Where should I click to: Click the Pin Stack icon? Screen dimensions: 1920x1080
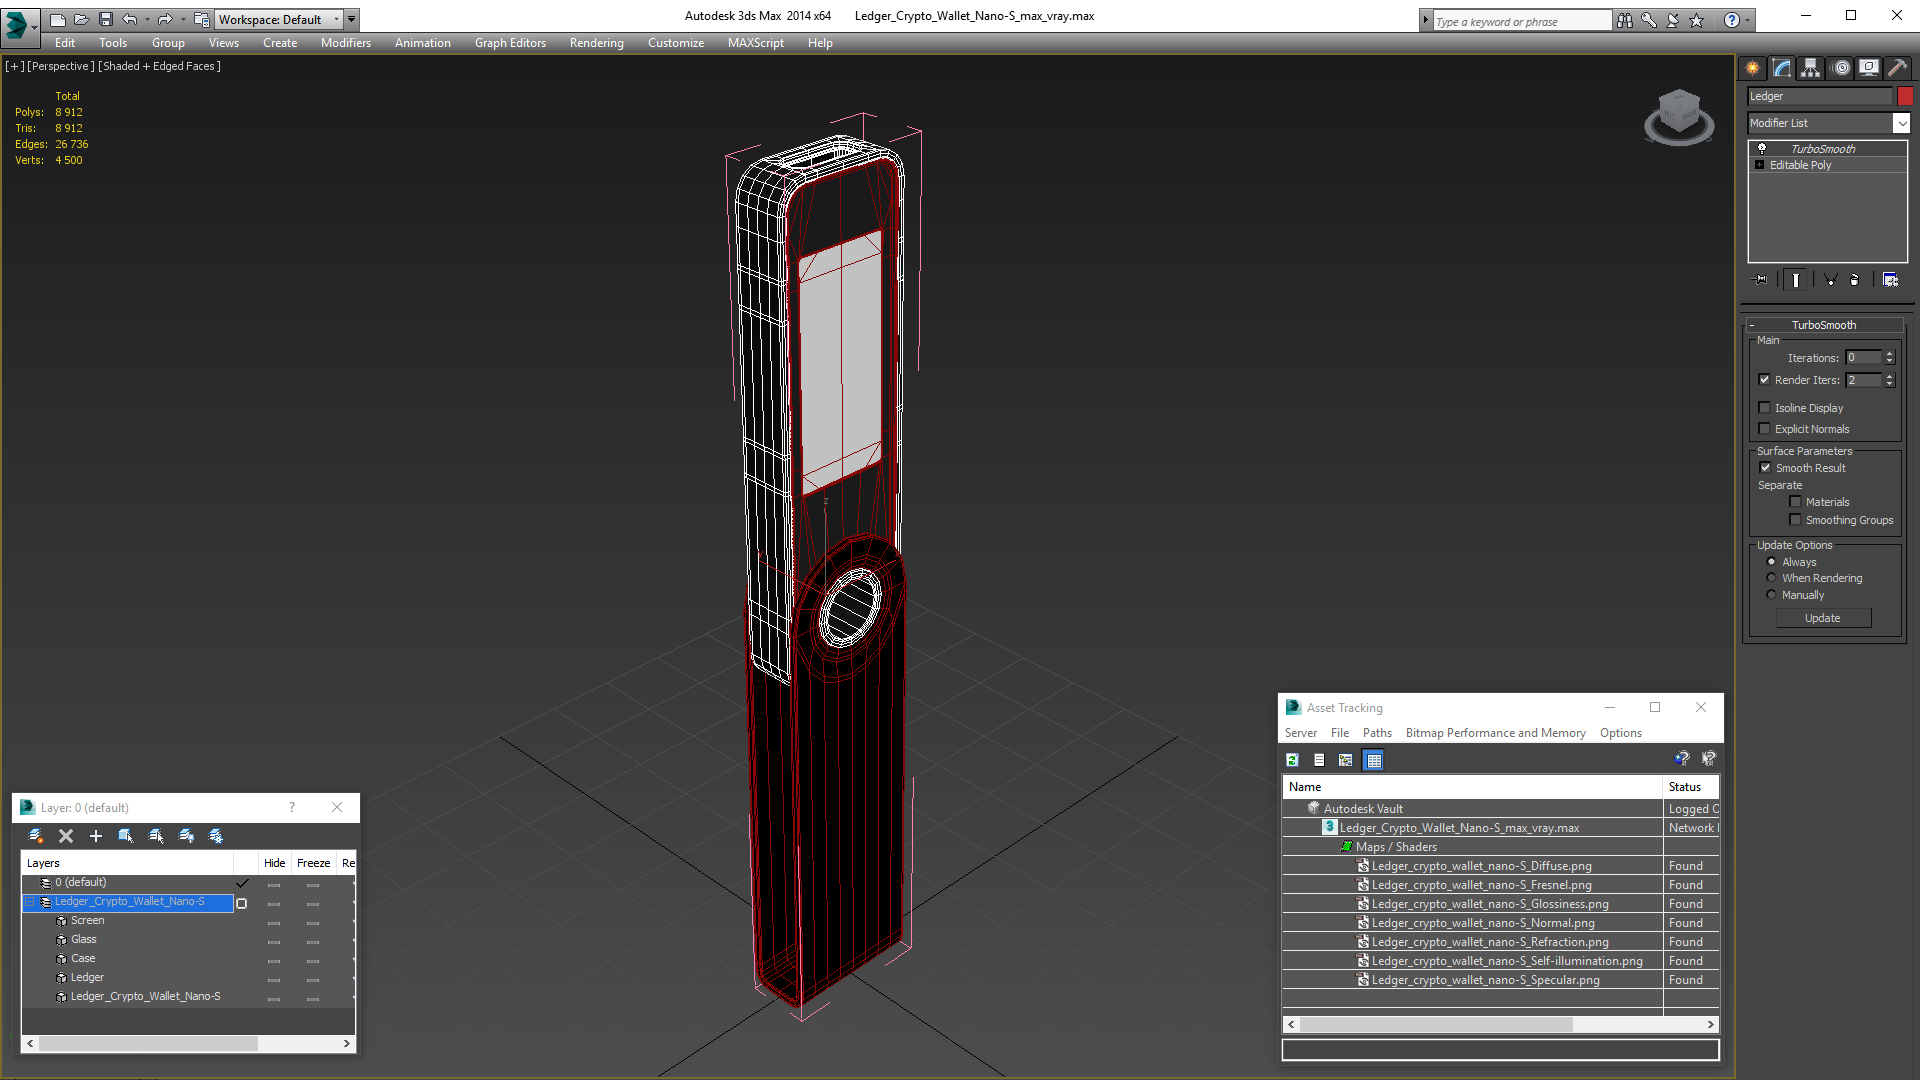tap(1761, 280)
